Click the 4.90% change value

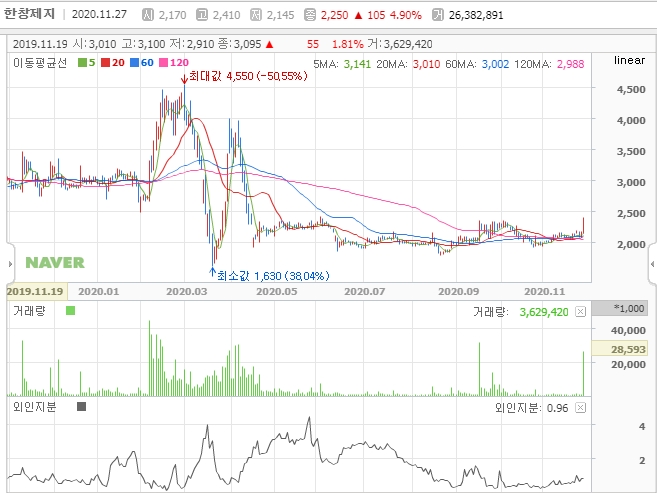tap(406, 15)
